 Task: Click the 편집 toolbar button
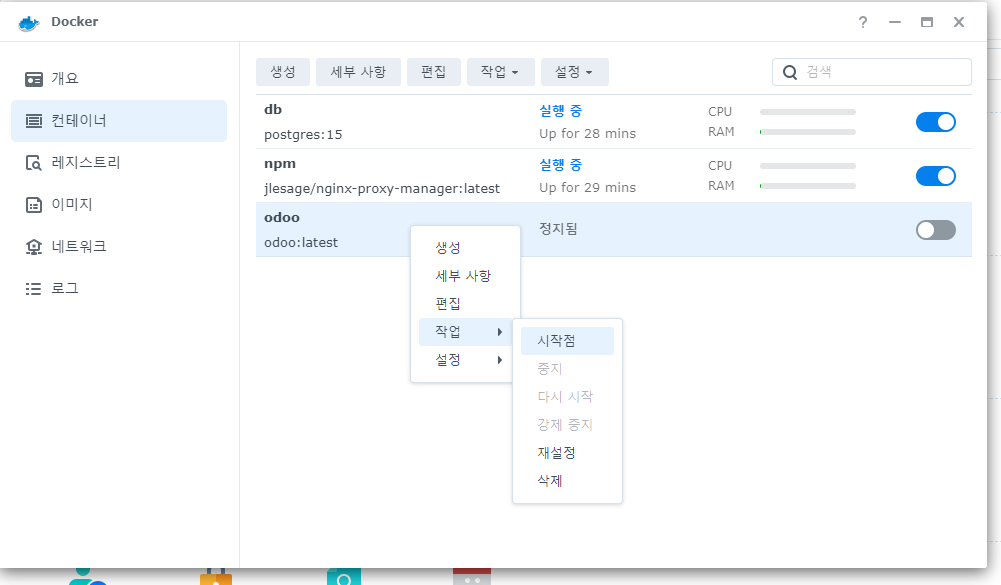click(433, 72)
